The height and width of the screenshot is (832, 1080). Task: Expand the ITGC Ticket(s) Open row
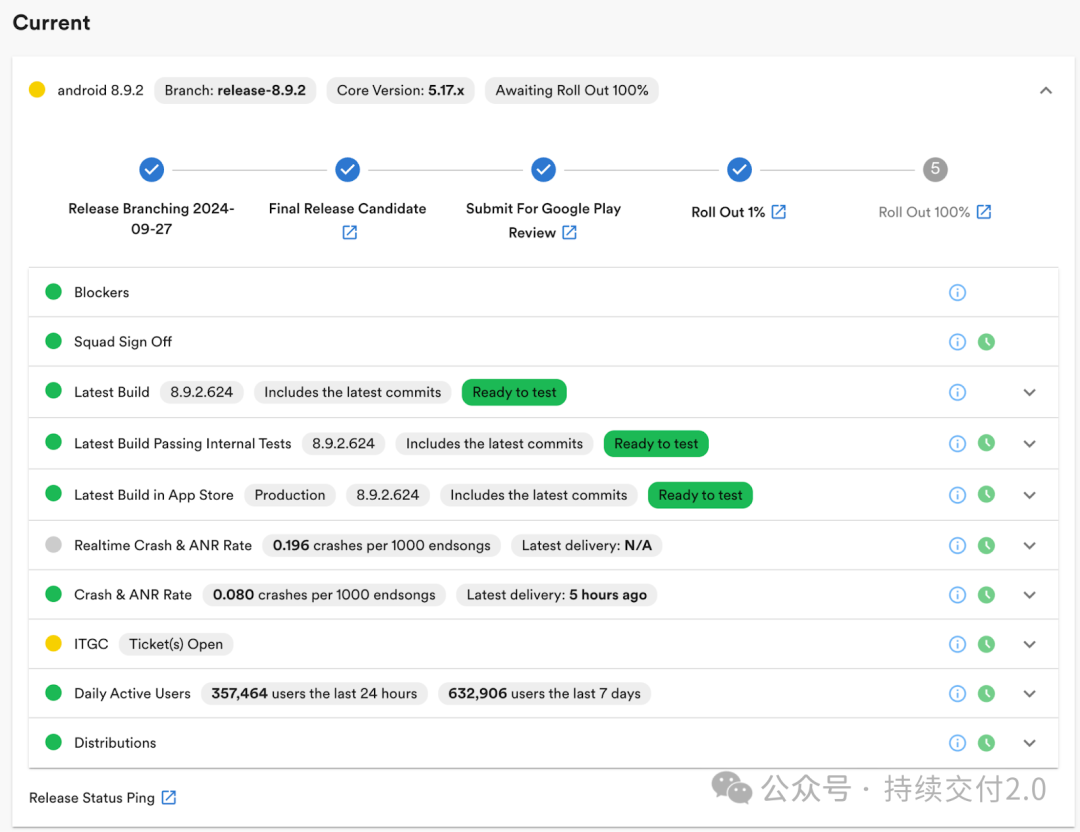click(x=1030, y=645)
